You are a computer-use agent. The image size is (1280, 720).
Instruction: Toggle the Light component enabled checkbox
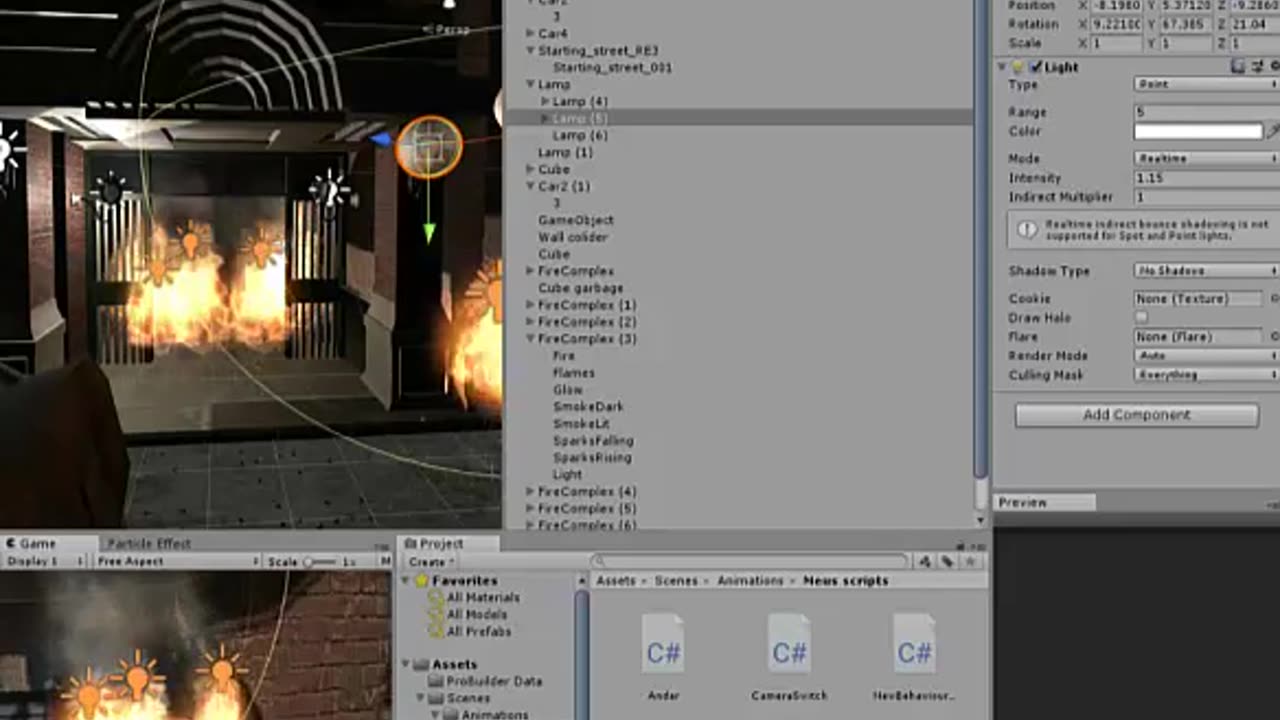coord(1036,67)
